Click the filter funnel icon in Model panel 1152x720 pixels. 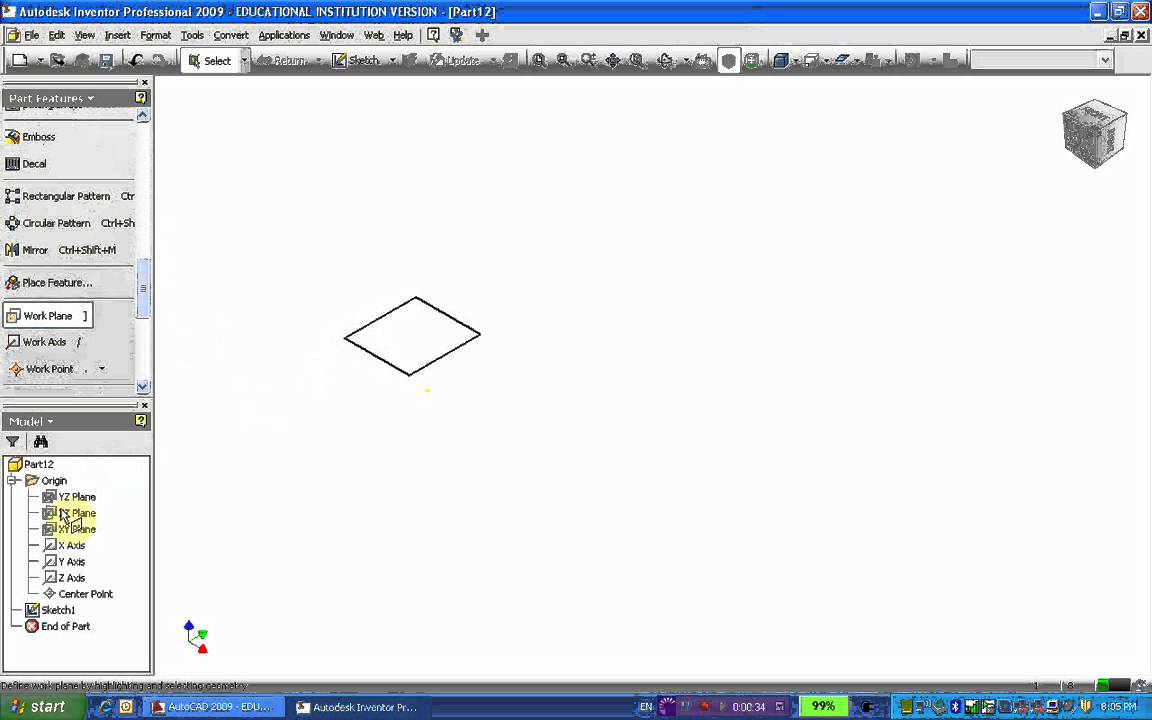12,442
